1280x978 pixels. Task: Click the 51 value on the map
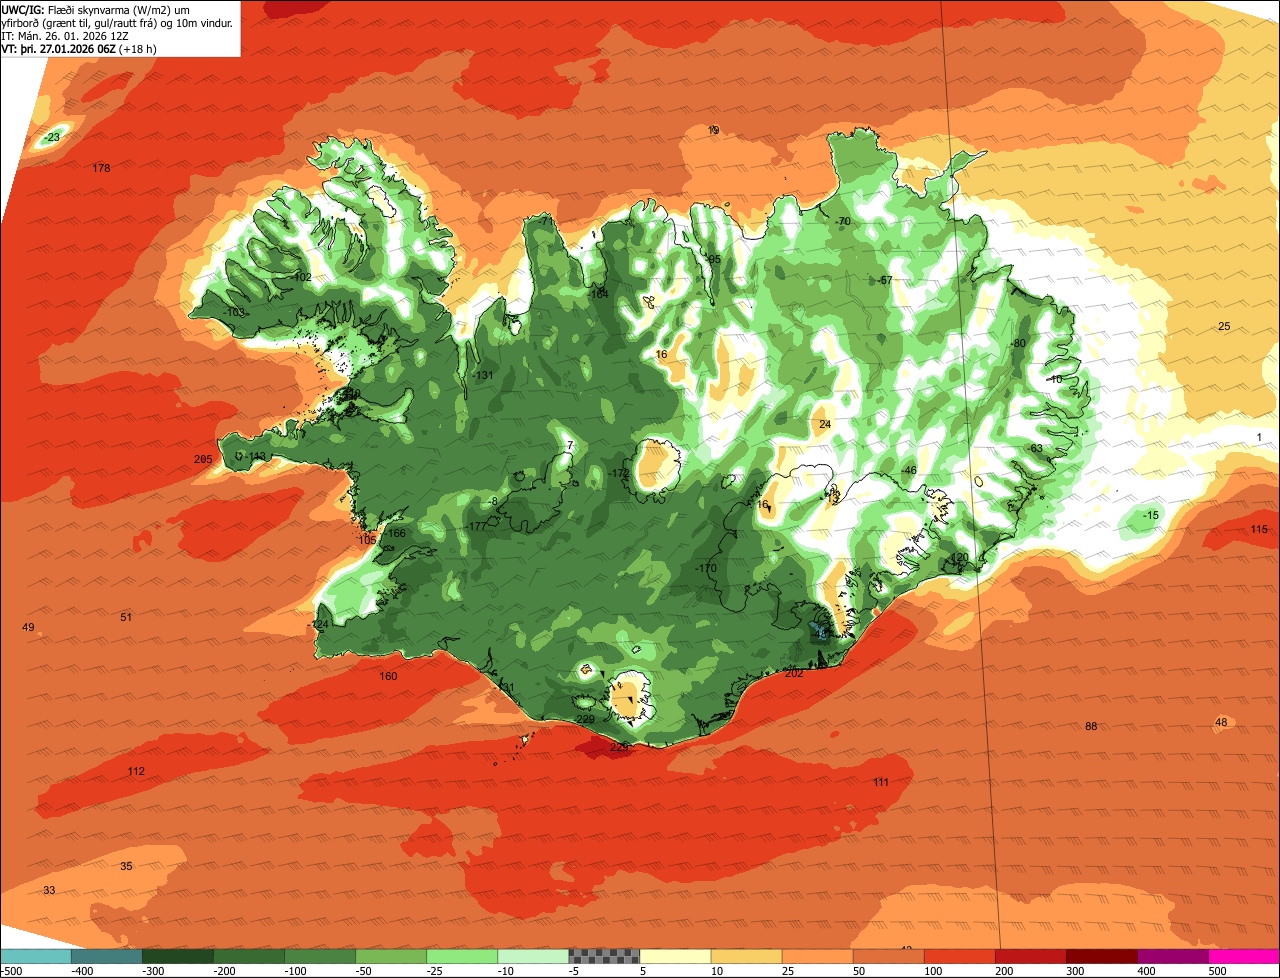pos(126,618)
